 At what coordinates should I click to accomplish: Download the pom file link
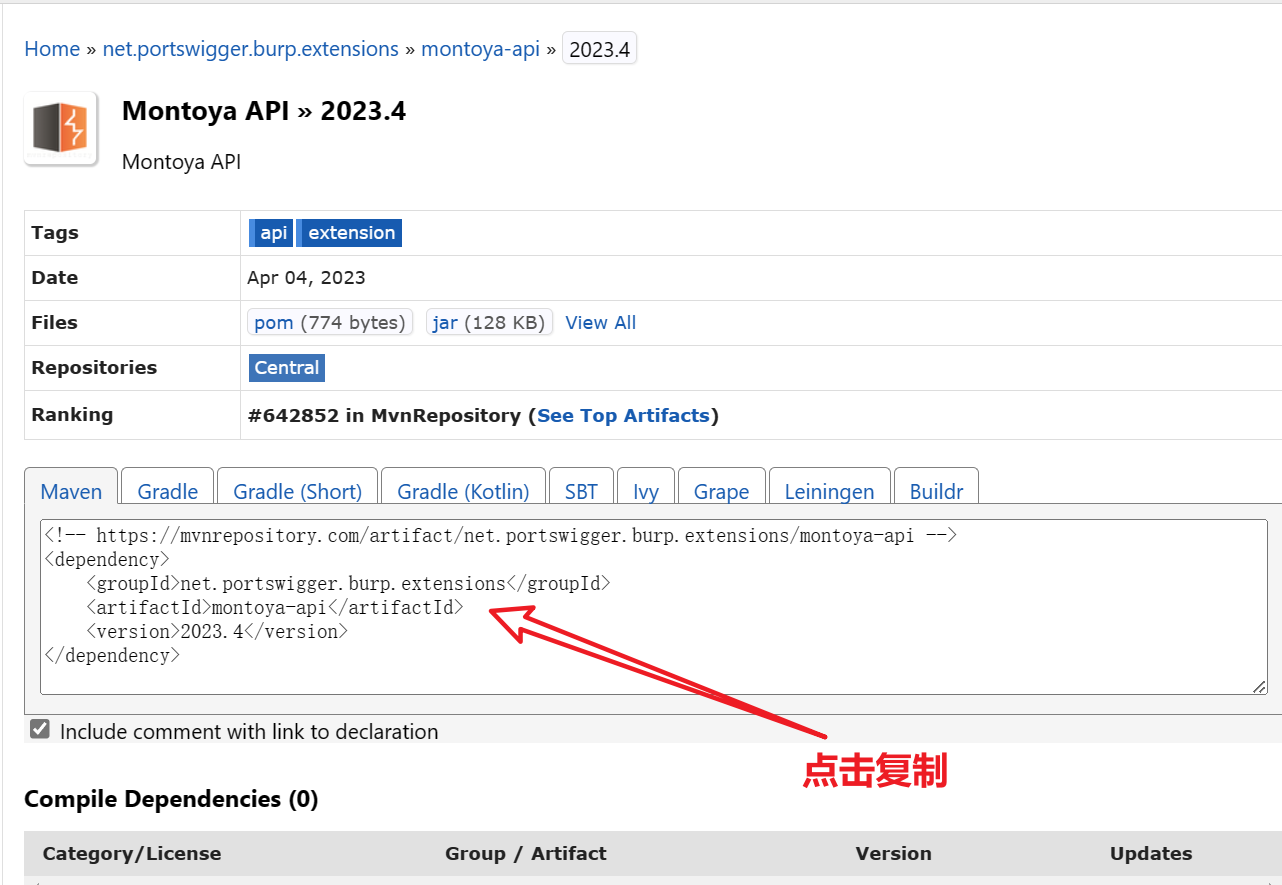pyautogui.click(x=330, y=322)
